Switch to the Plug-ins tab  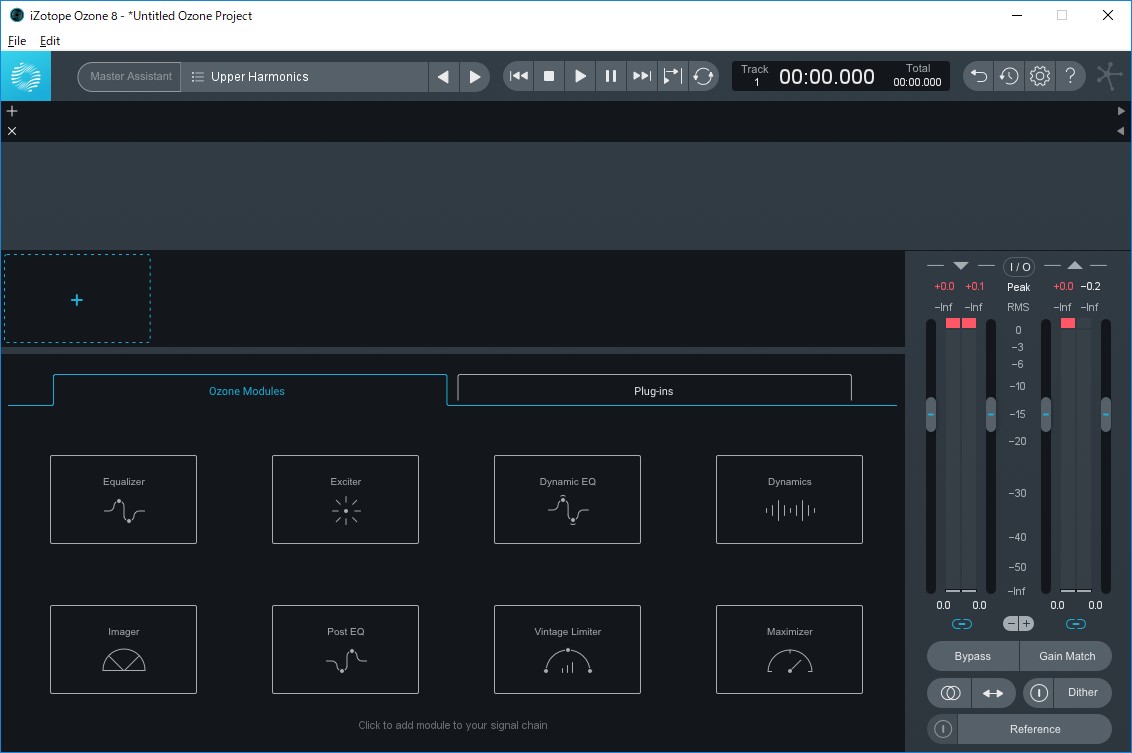pos(653,391)
